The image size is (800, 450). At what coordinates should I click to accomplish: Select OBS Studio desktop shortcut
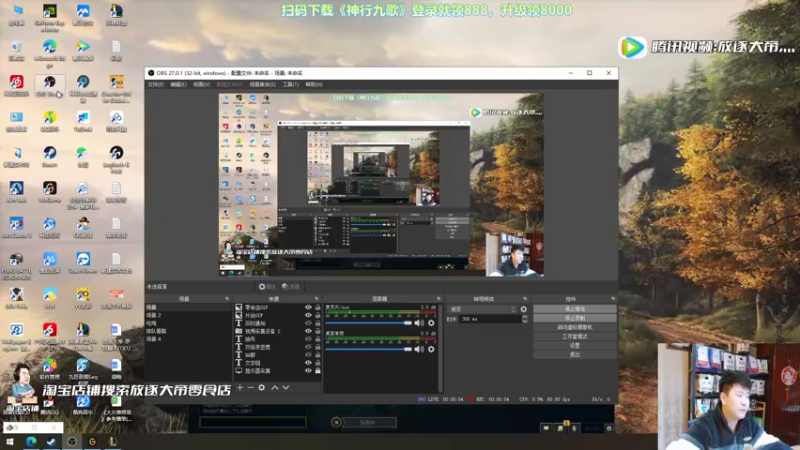coord(49,86)
